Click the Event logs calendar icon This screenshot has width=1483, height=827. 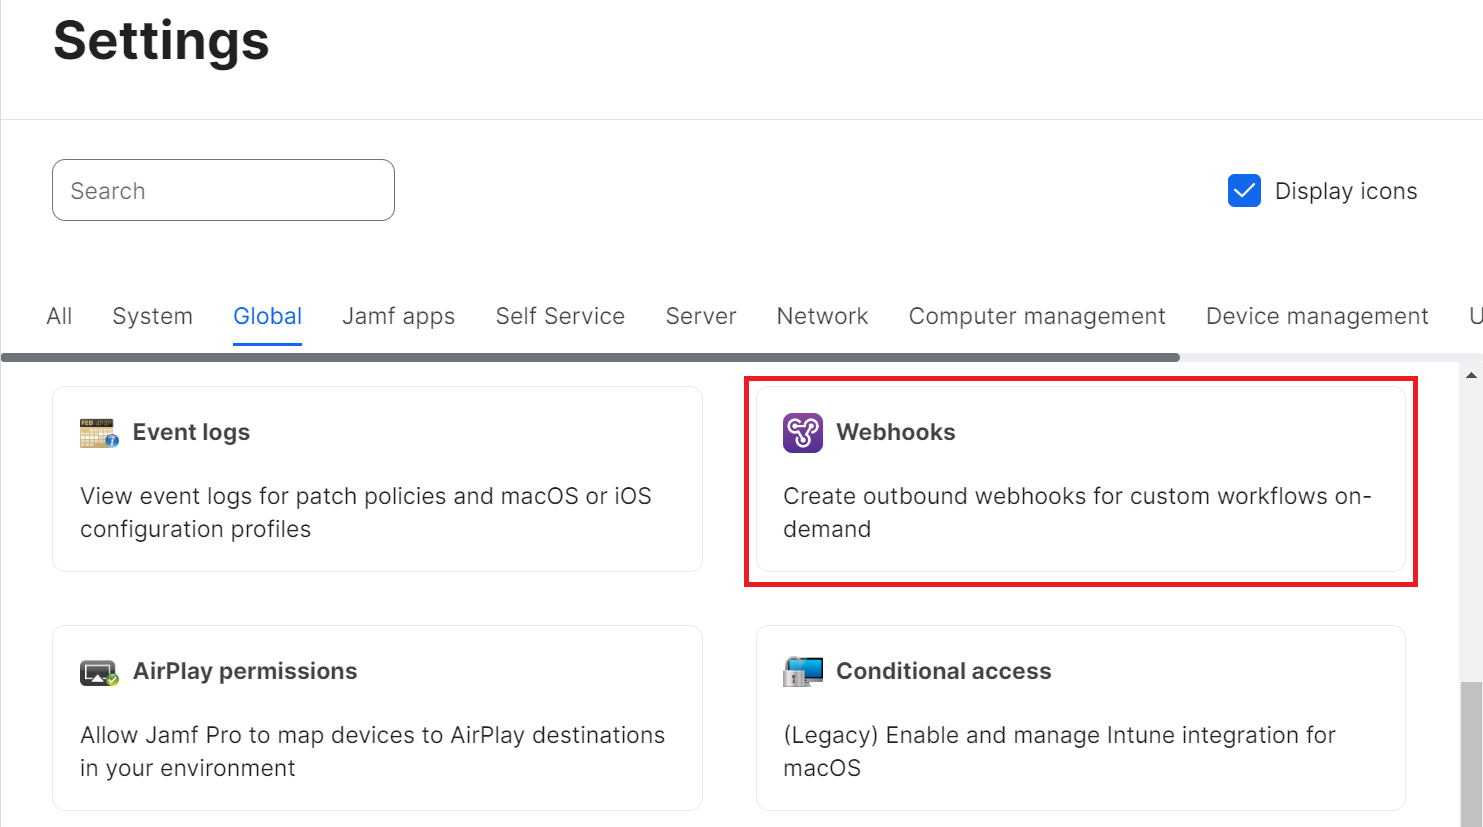click(99, 433)
